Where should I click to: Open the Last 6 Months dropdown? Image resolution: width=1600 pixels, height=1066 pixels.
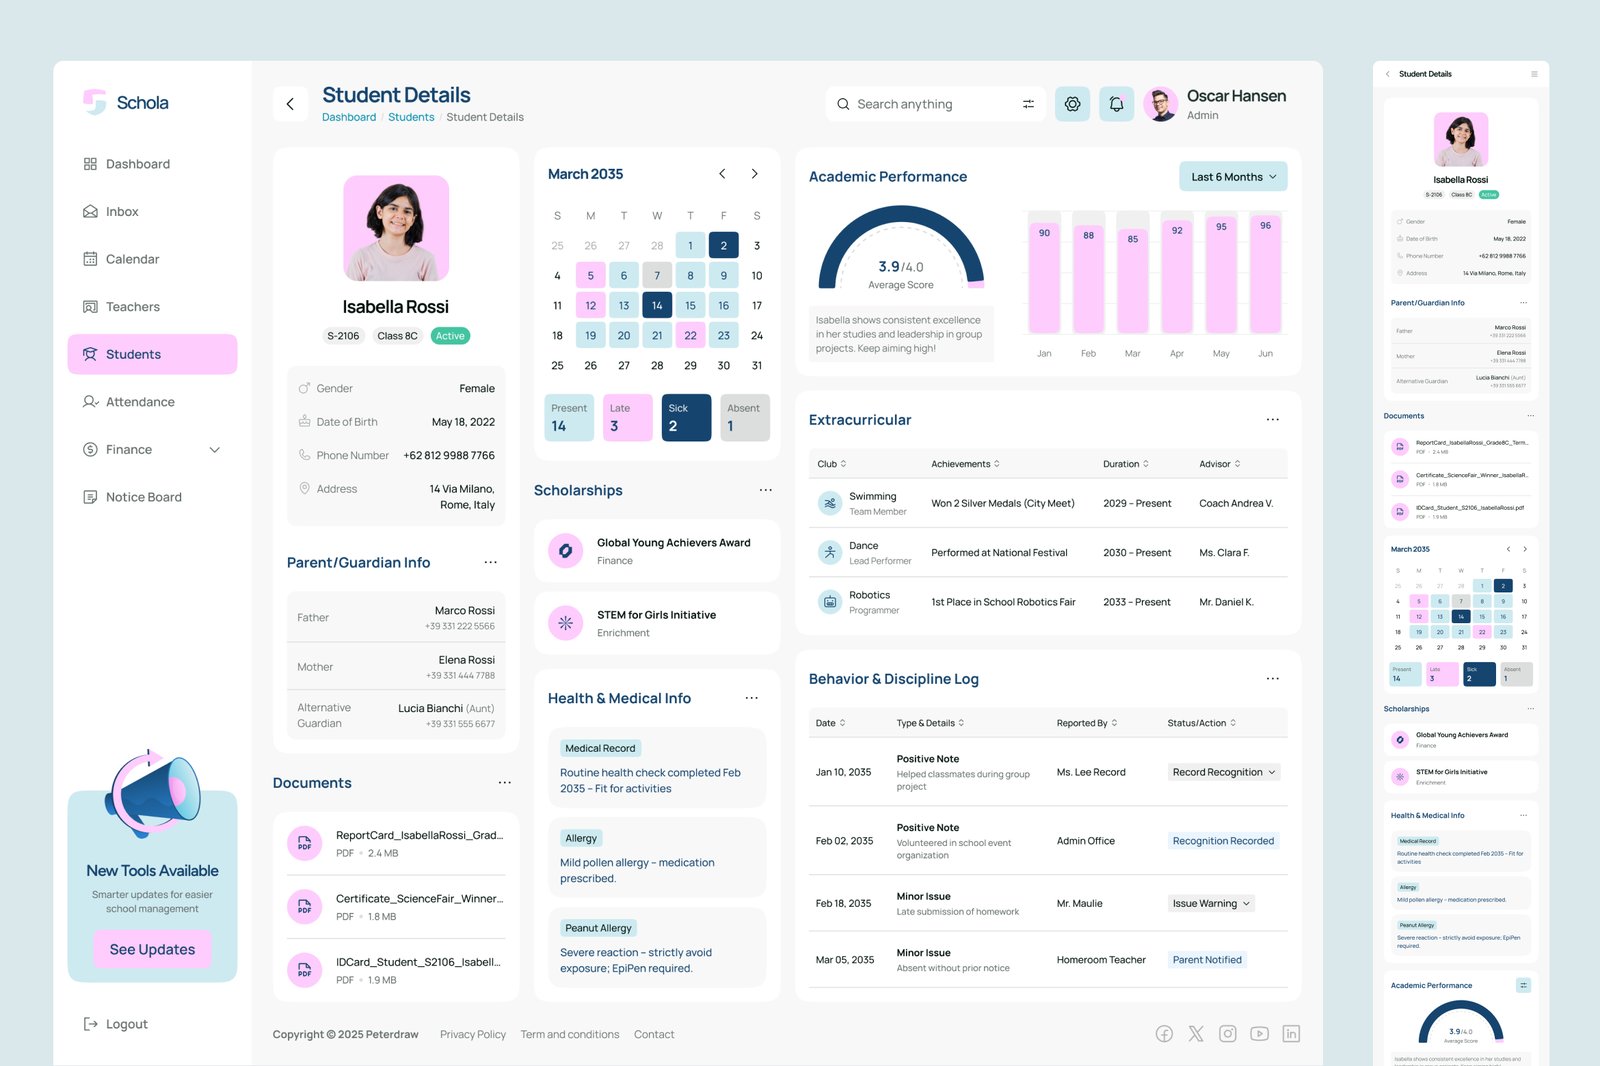pyautogui.click(x=1232, y=176)
